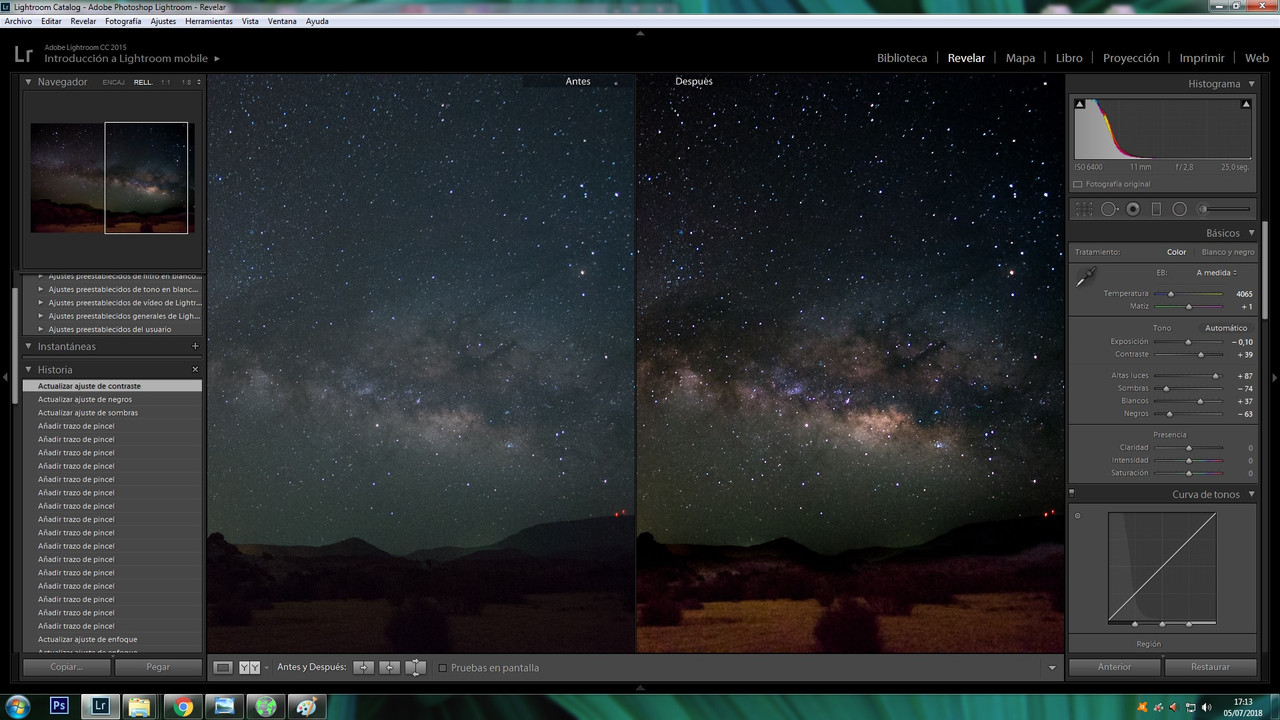The image size is (1280, 720).
Task: Expand Ajustes preestablecidos del usuario folder
Action: [x=41, y=329]
